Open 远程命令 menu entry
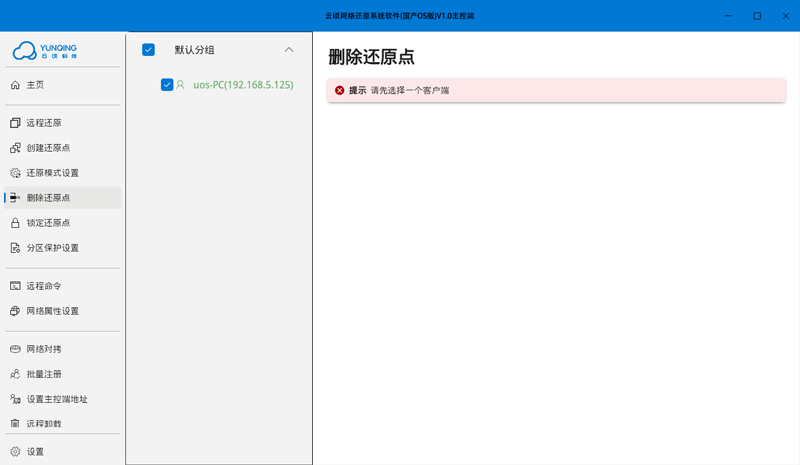Screen dimensions: 800x465 (63, 286)
